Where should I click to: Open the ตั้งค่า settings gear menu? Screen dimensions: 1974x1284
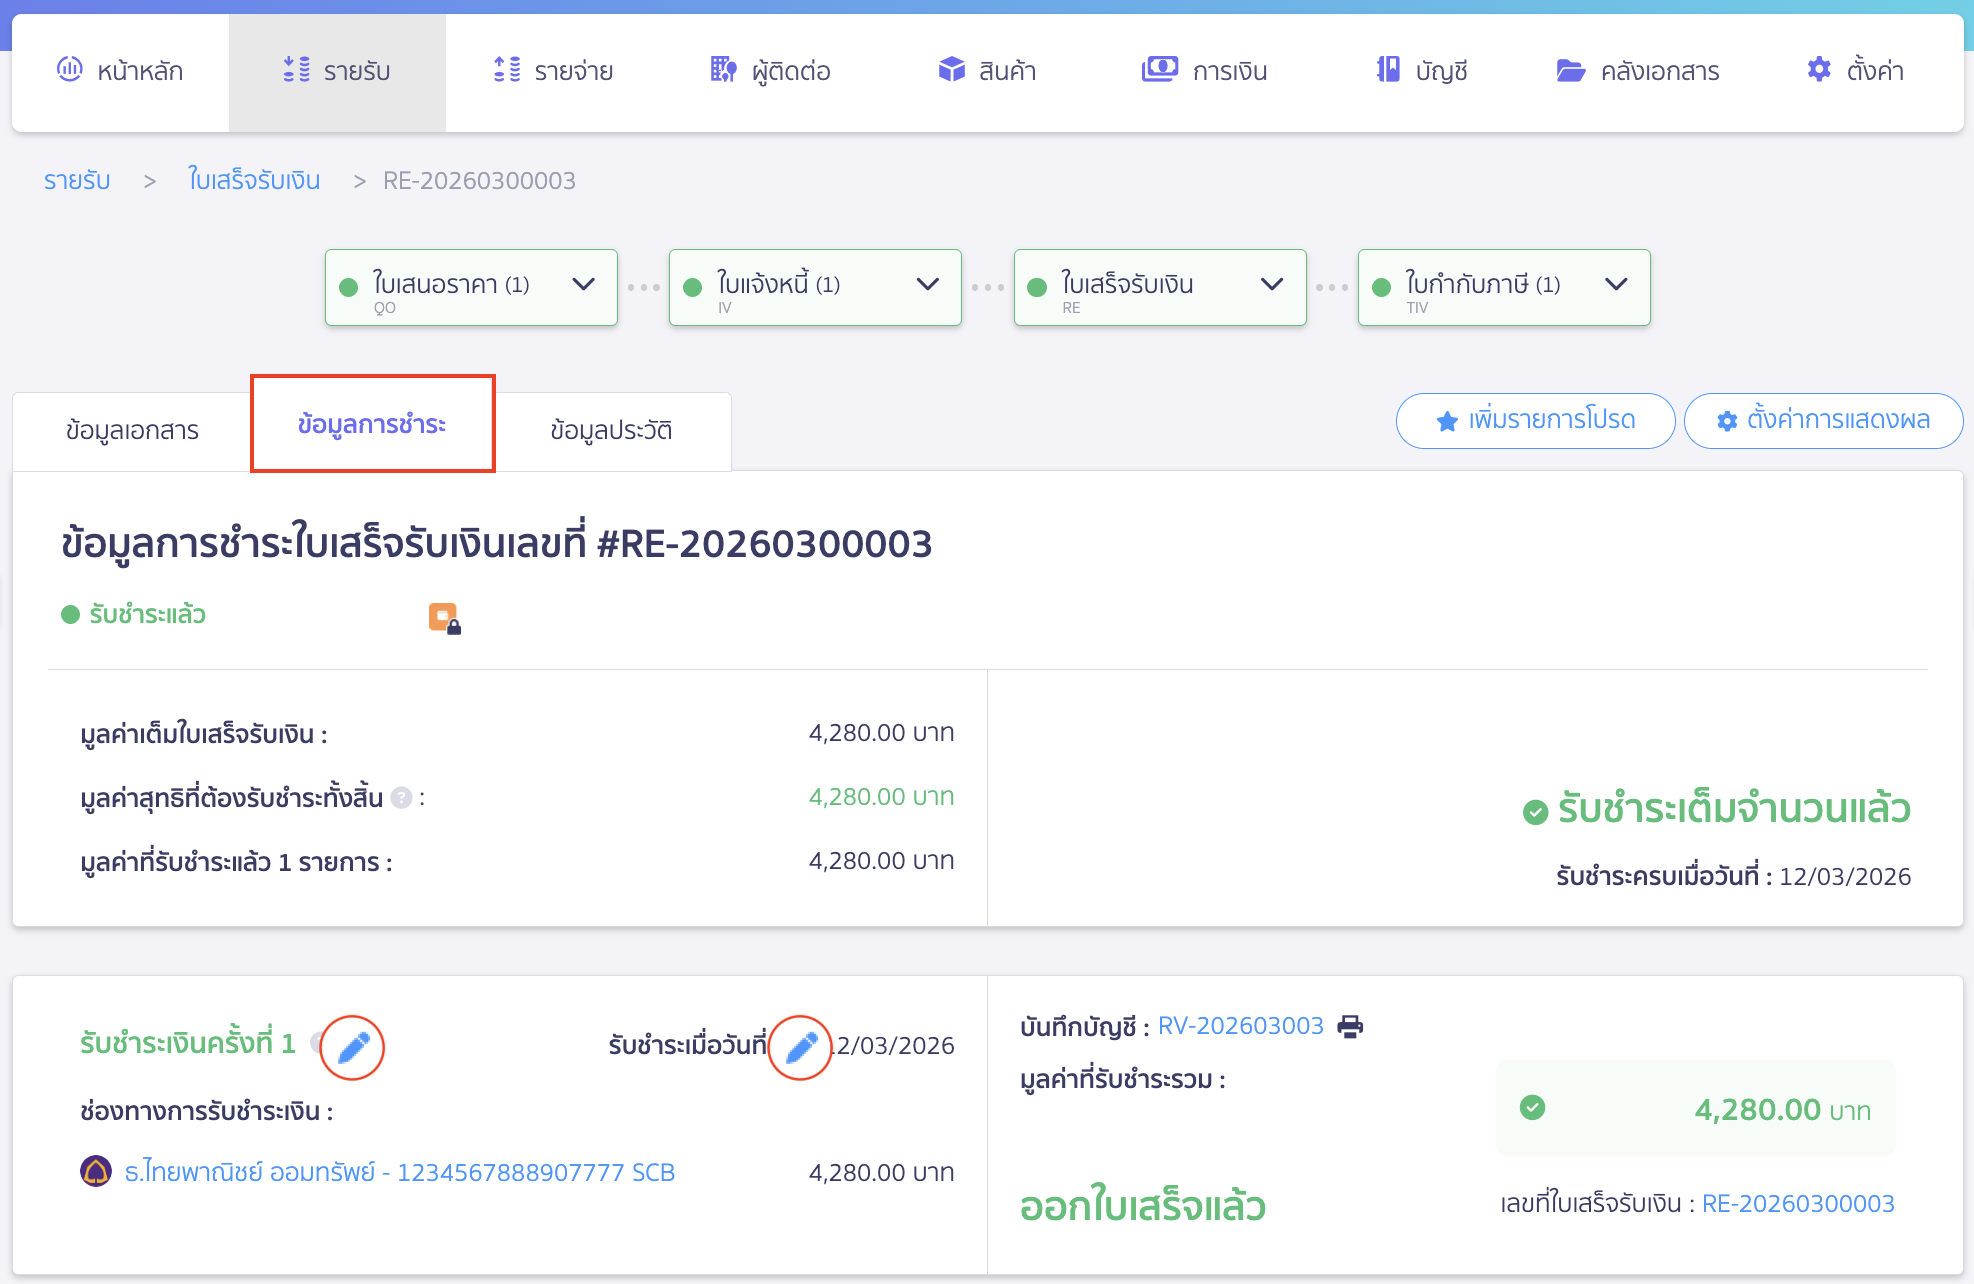tap(1855, 71)
